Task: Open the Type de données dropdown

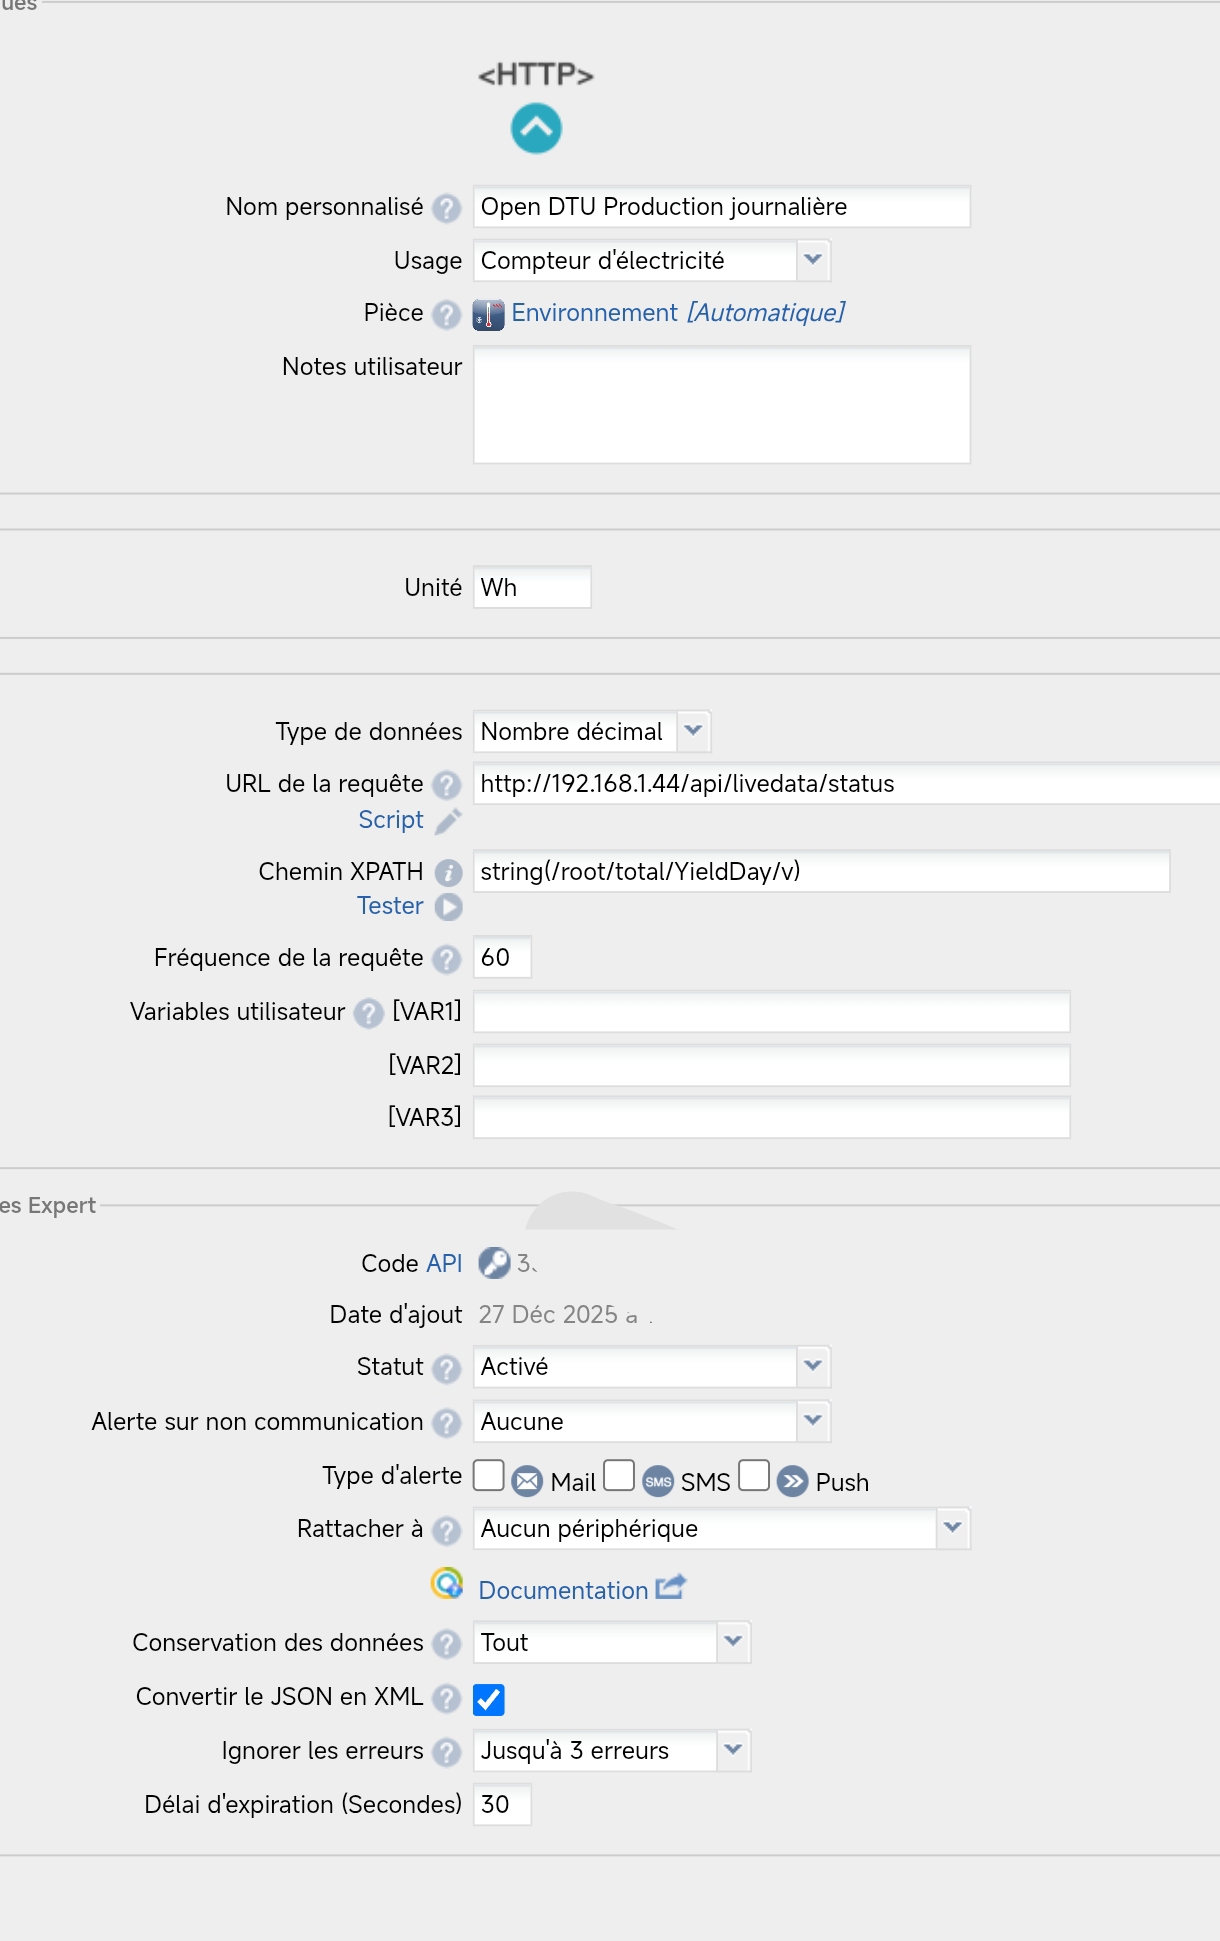Action: pos(592,732)
